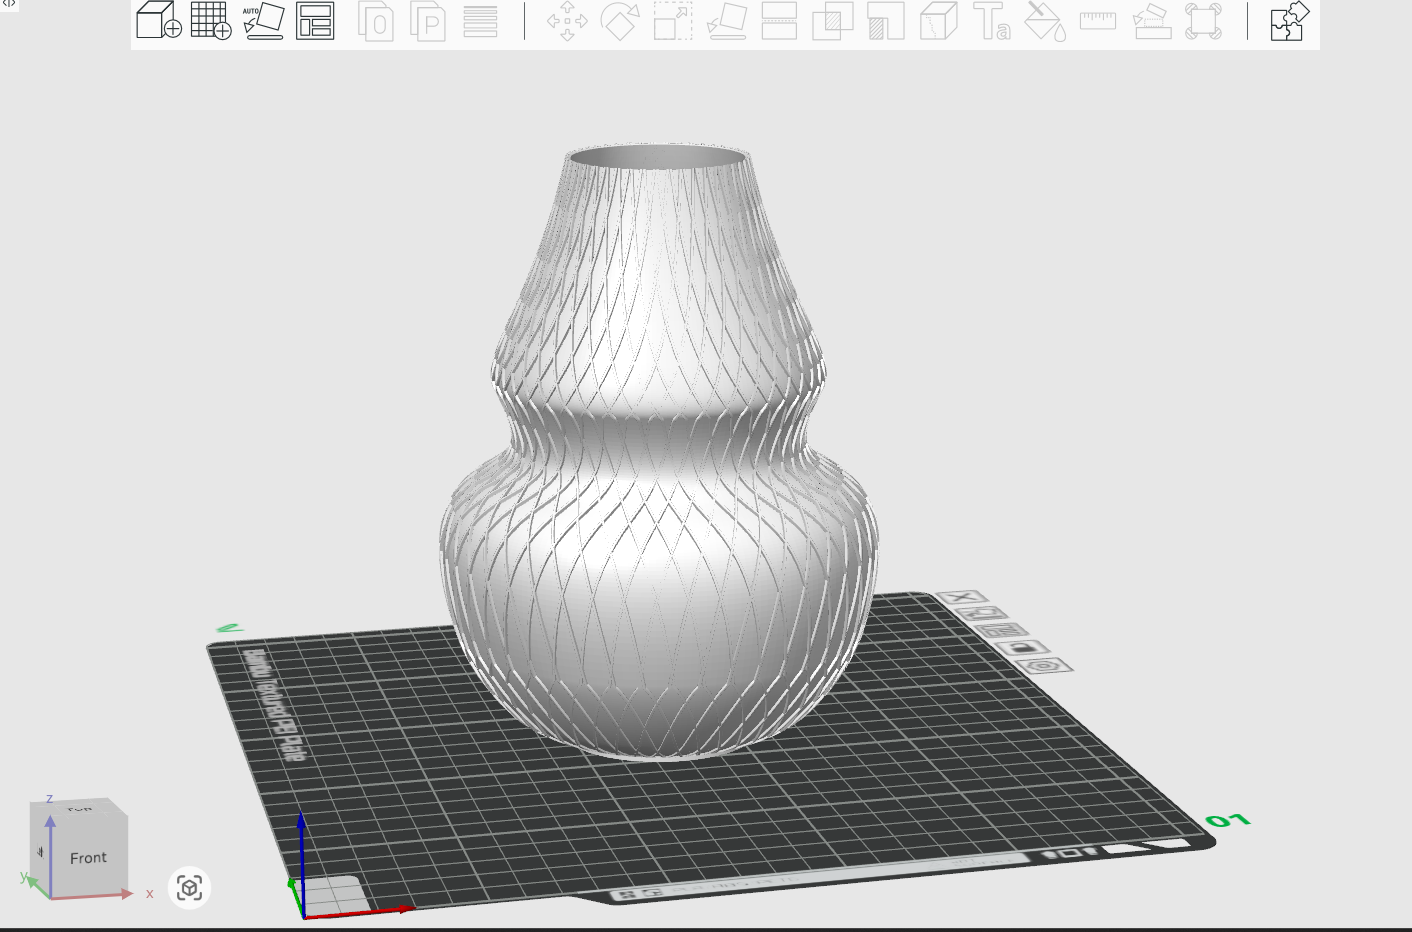Toggle the sidebar collapse arrow at top-left

(x=9, y=4)
